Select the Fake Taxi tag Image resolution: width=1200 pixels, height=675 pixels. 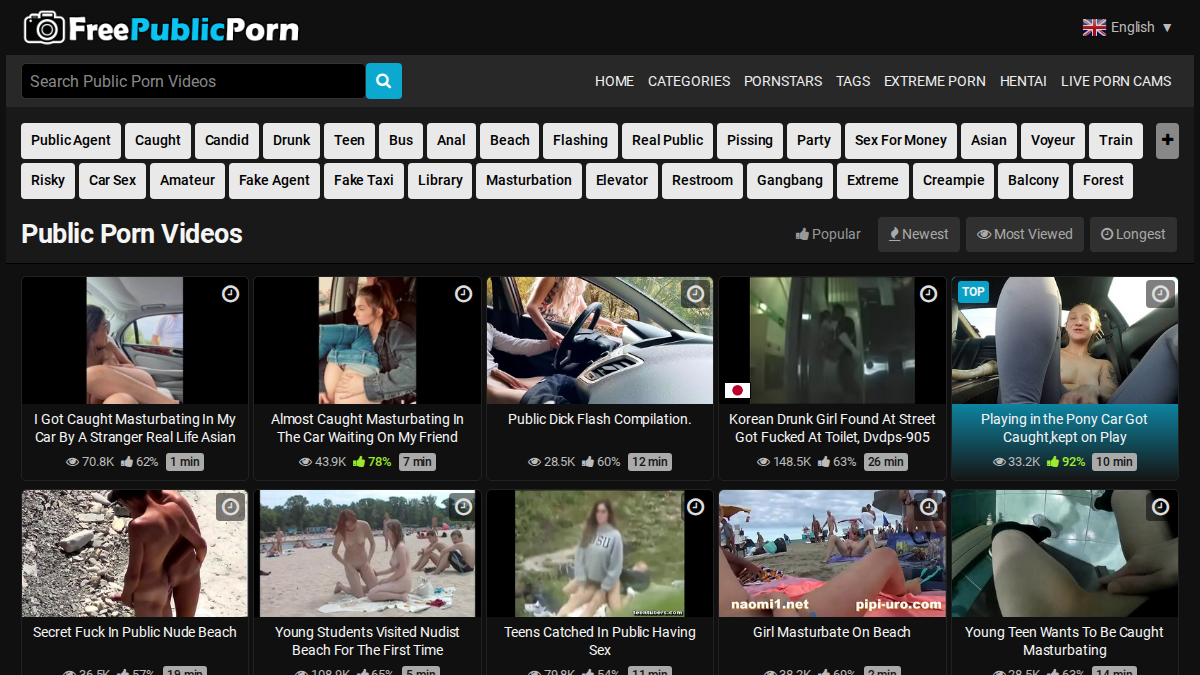[364, 181]
